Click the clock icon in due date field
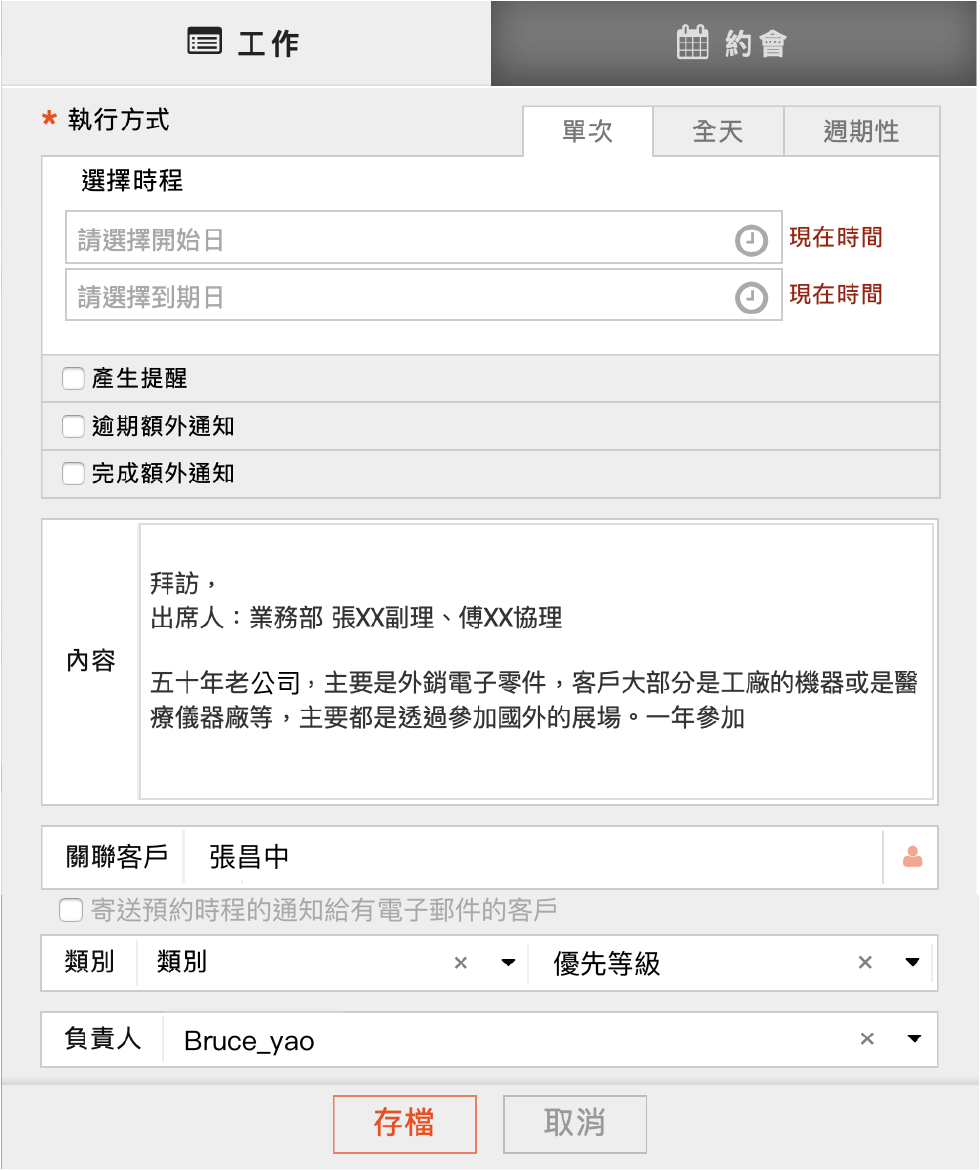The height and width of the screenshot is (1170, 980). pos(751,298)
